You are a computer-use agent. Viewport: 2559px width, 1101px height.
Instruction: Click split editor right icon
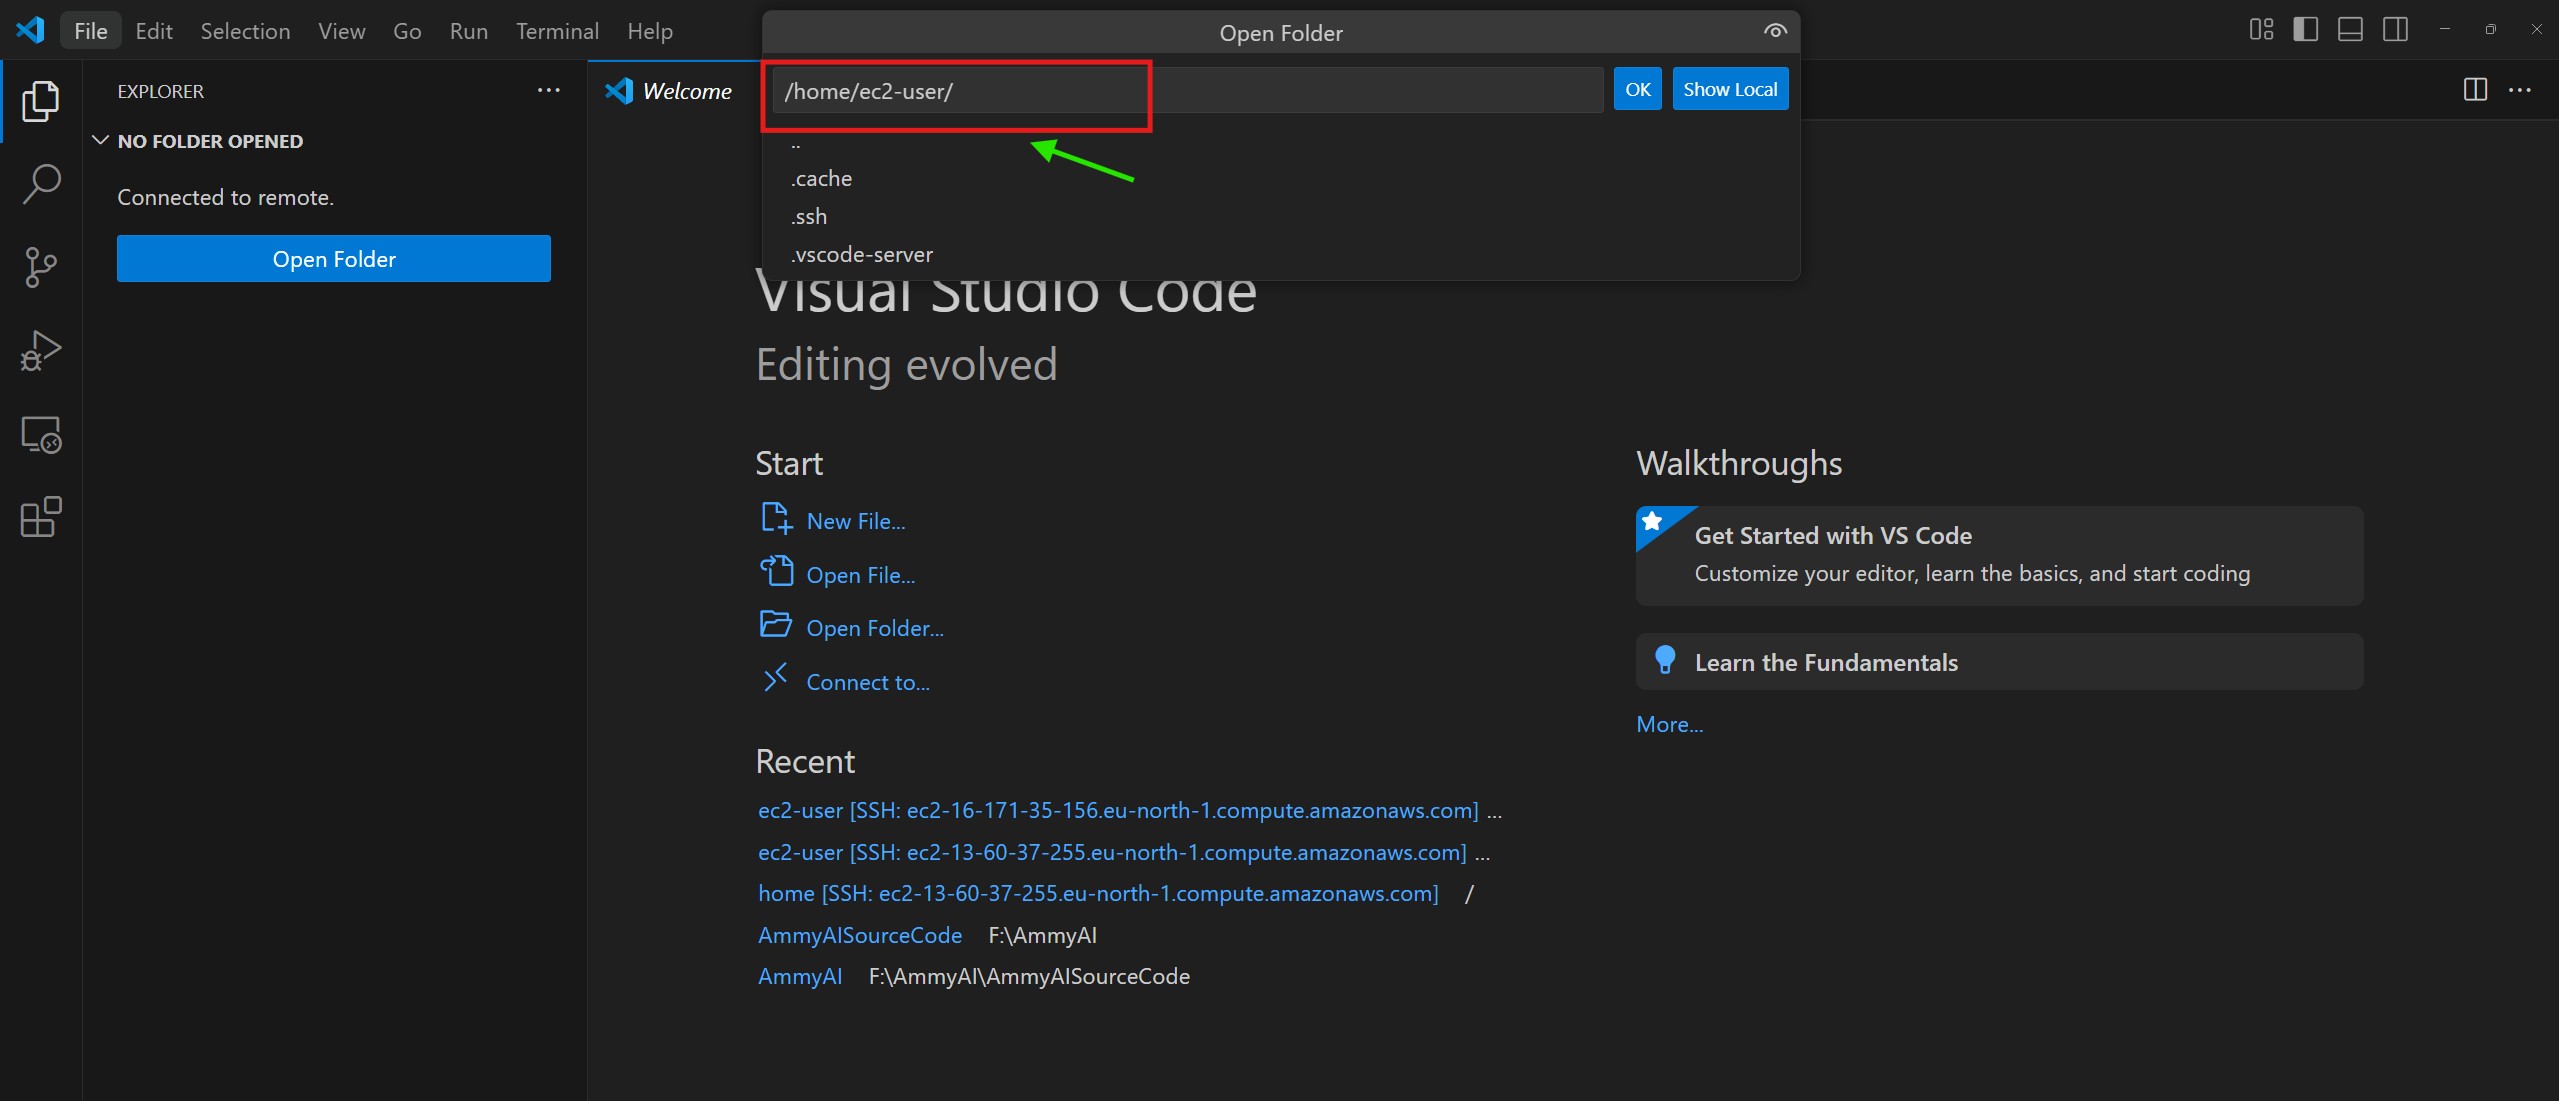tap(2475, 90)
